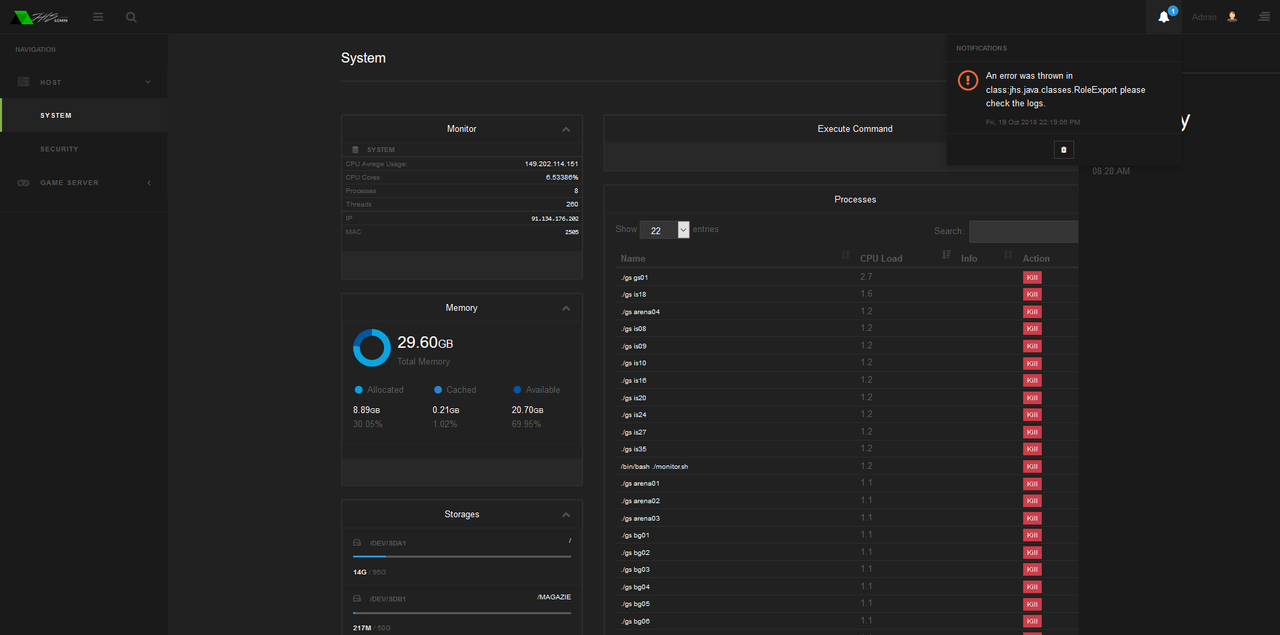Open the notifications bell icon

pyautogui.click(x=1163, y=17)
